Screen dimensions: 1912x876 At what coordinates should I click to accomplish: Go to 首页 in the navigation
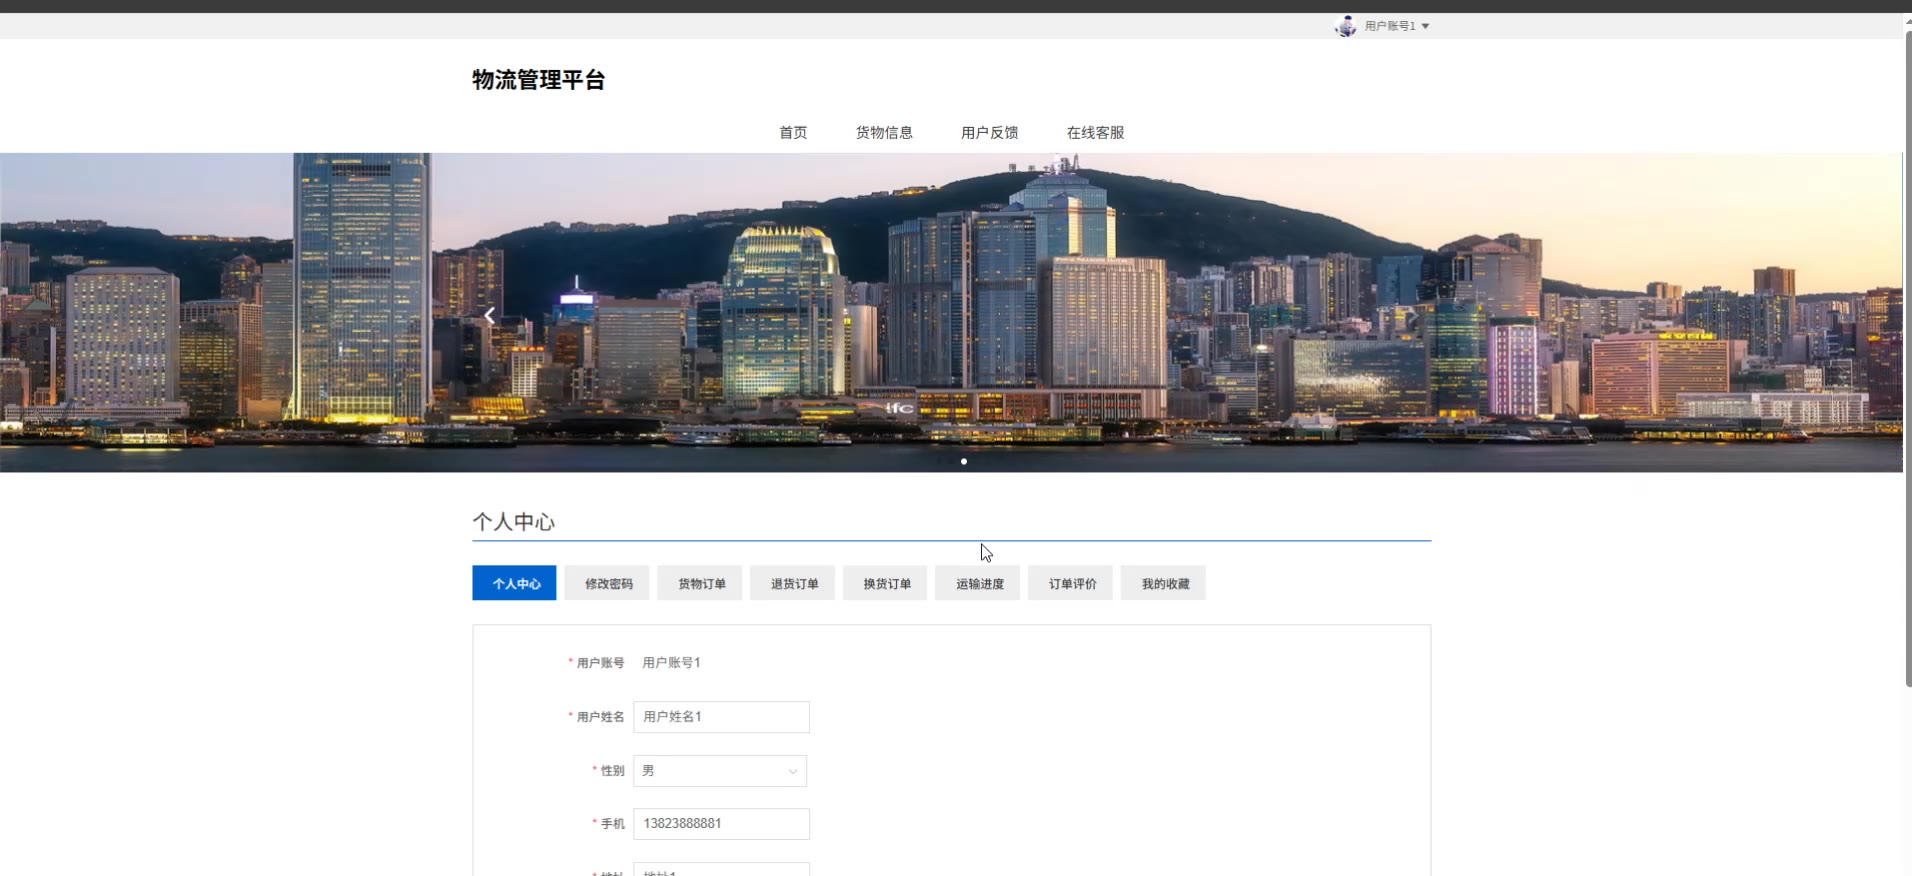793,133
